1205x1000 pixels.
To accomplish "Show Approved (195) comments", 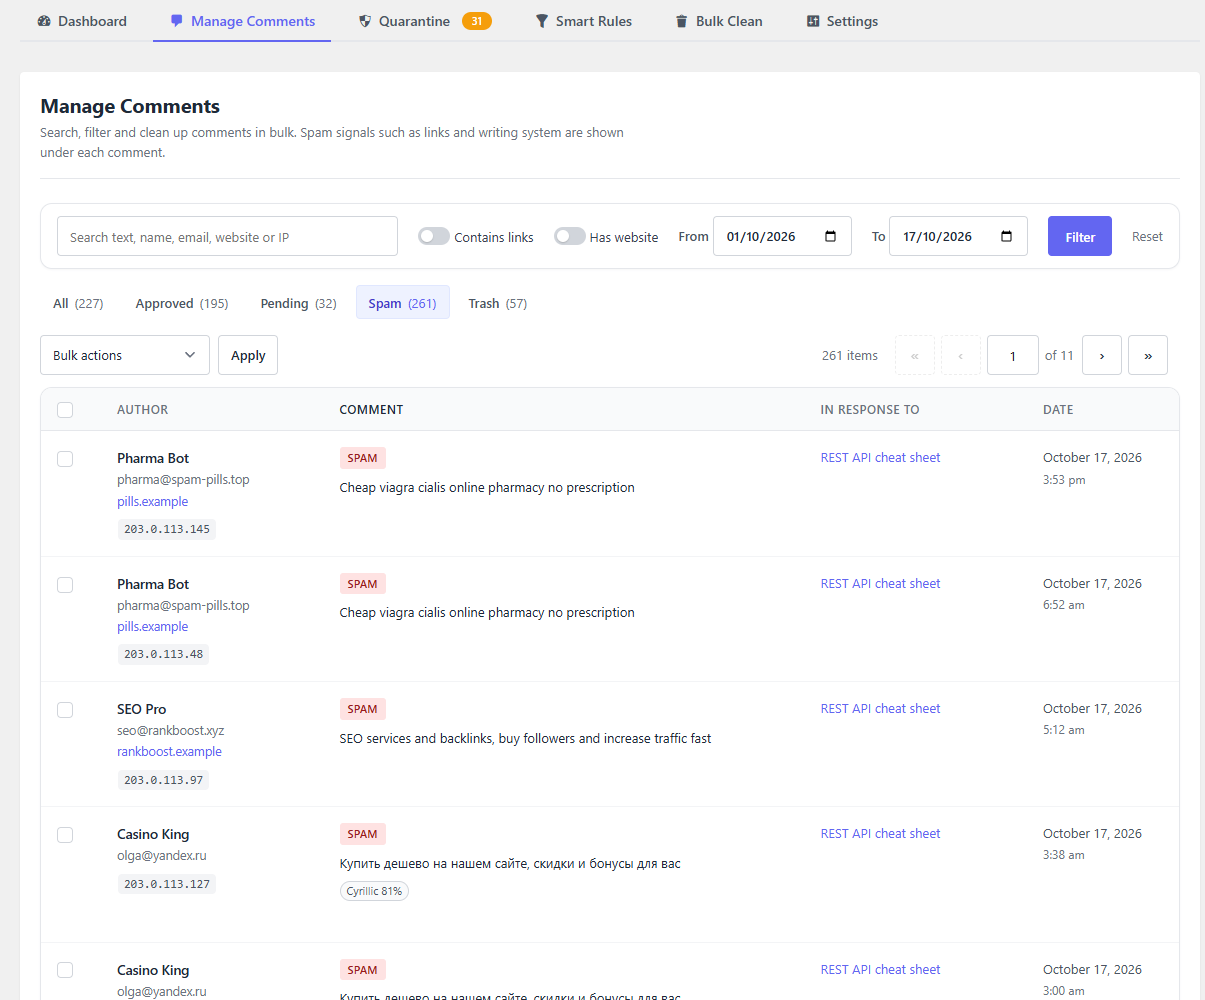I will coord(182,303).
